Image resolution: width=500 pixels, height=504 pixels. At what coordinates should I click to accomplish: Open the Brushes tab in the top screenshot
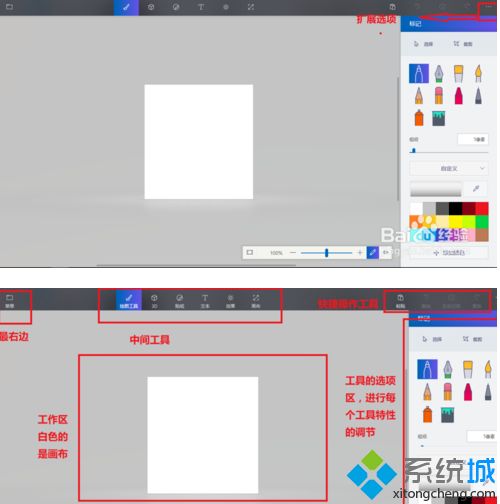pos(126,7)
